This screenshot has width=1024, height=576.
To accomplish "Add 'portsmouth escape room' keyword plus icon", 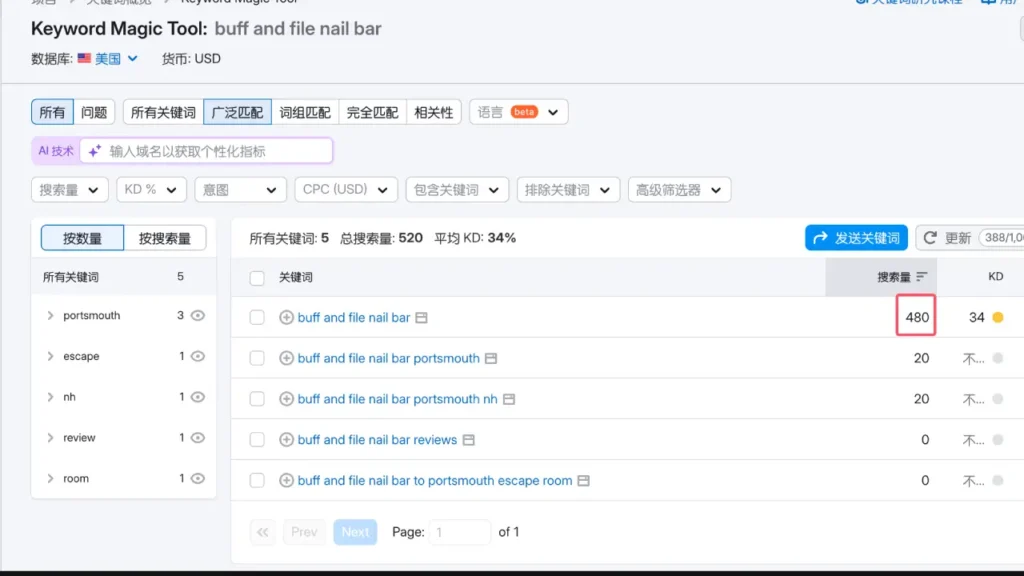I will tap(286, 481).
